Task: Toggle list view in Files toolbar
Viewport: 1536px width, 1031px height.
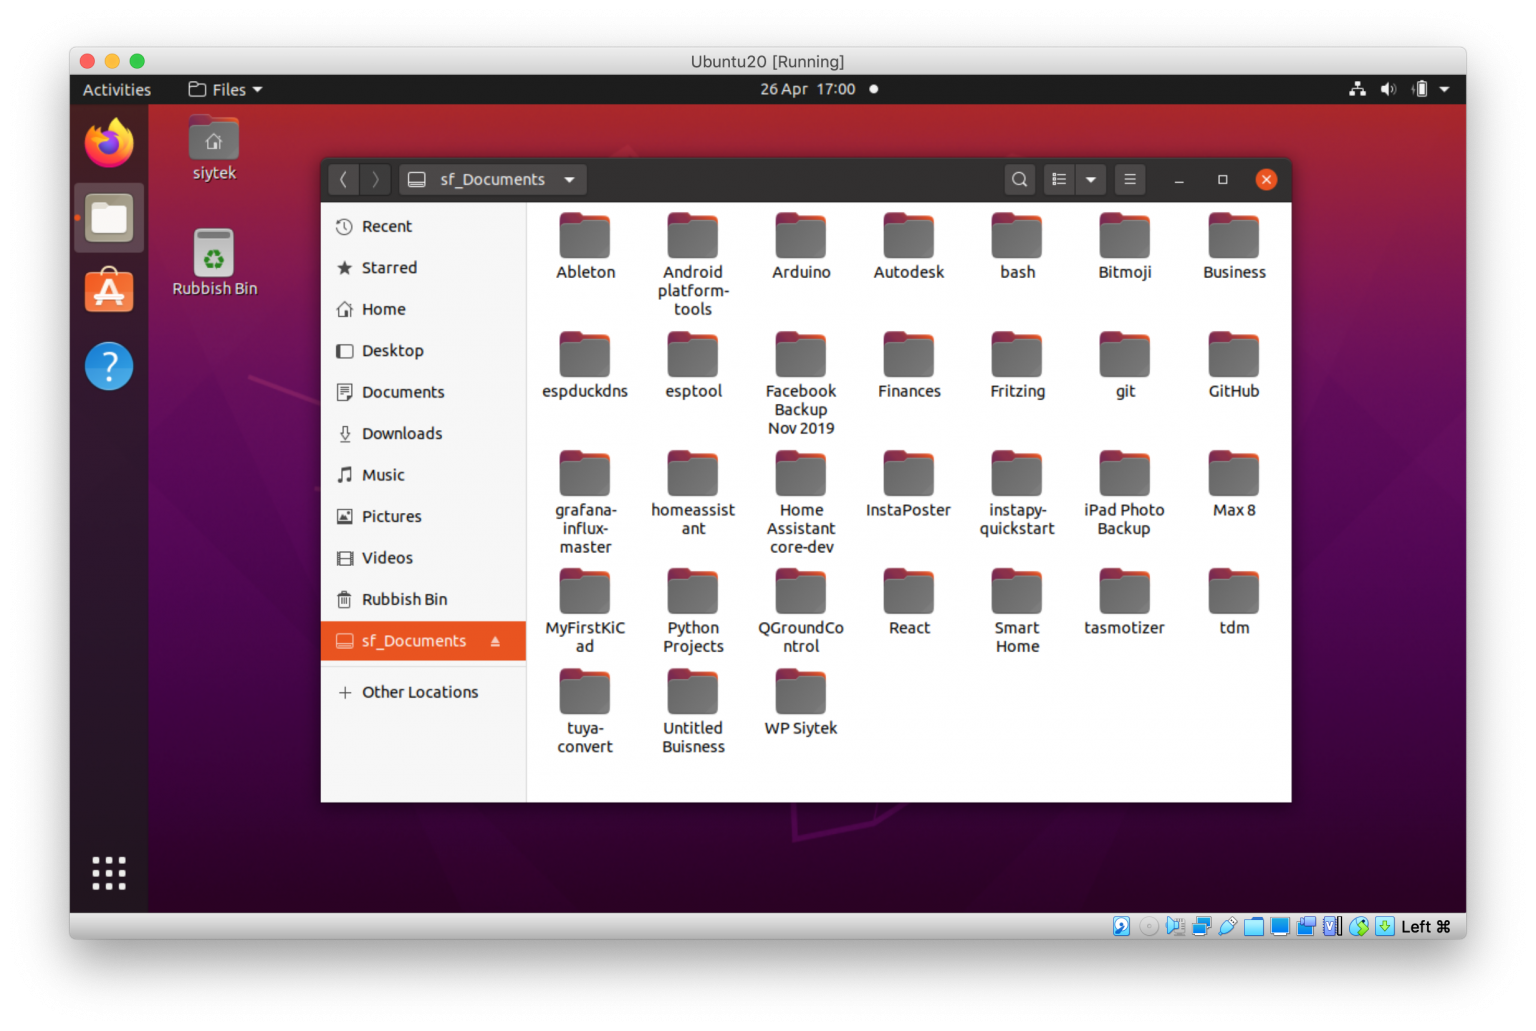Action: pos(1059,180)
